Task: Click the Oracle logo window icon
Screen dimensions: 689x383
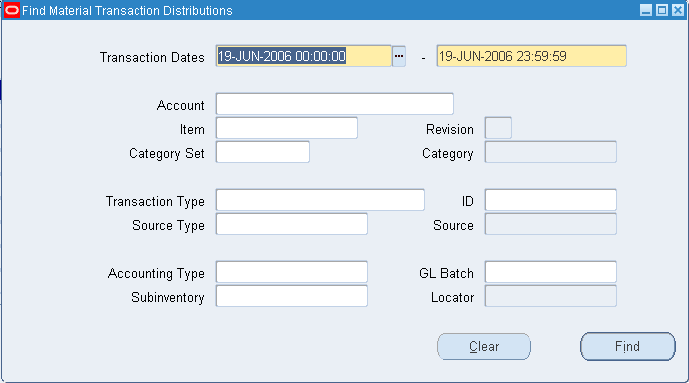Action: click(x=12, y=11)
